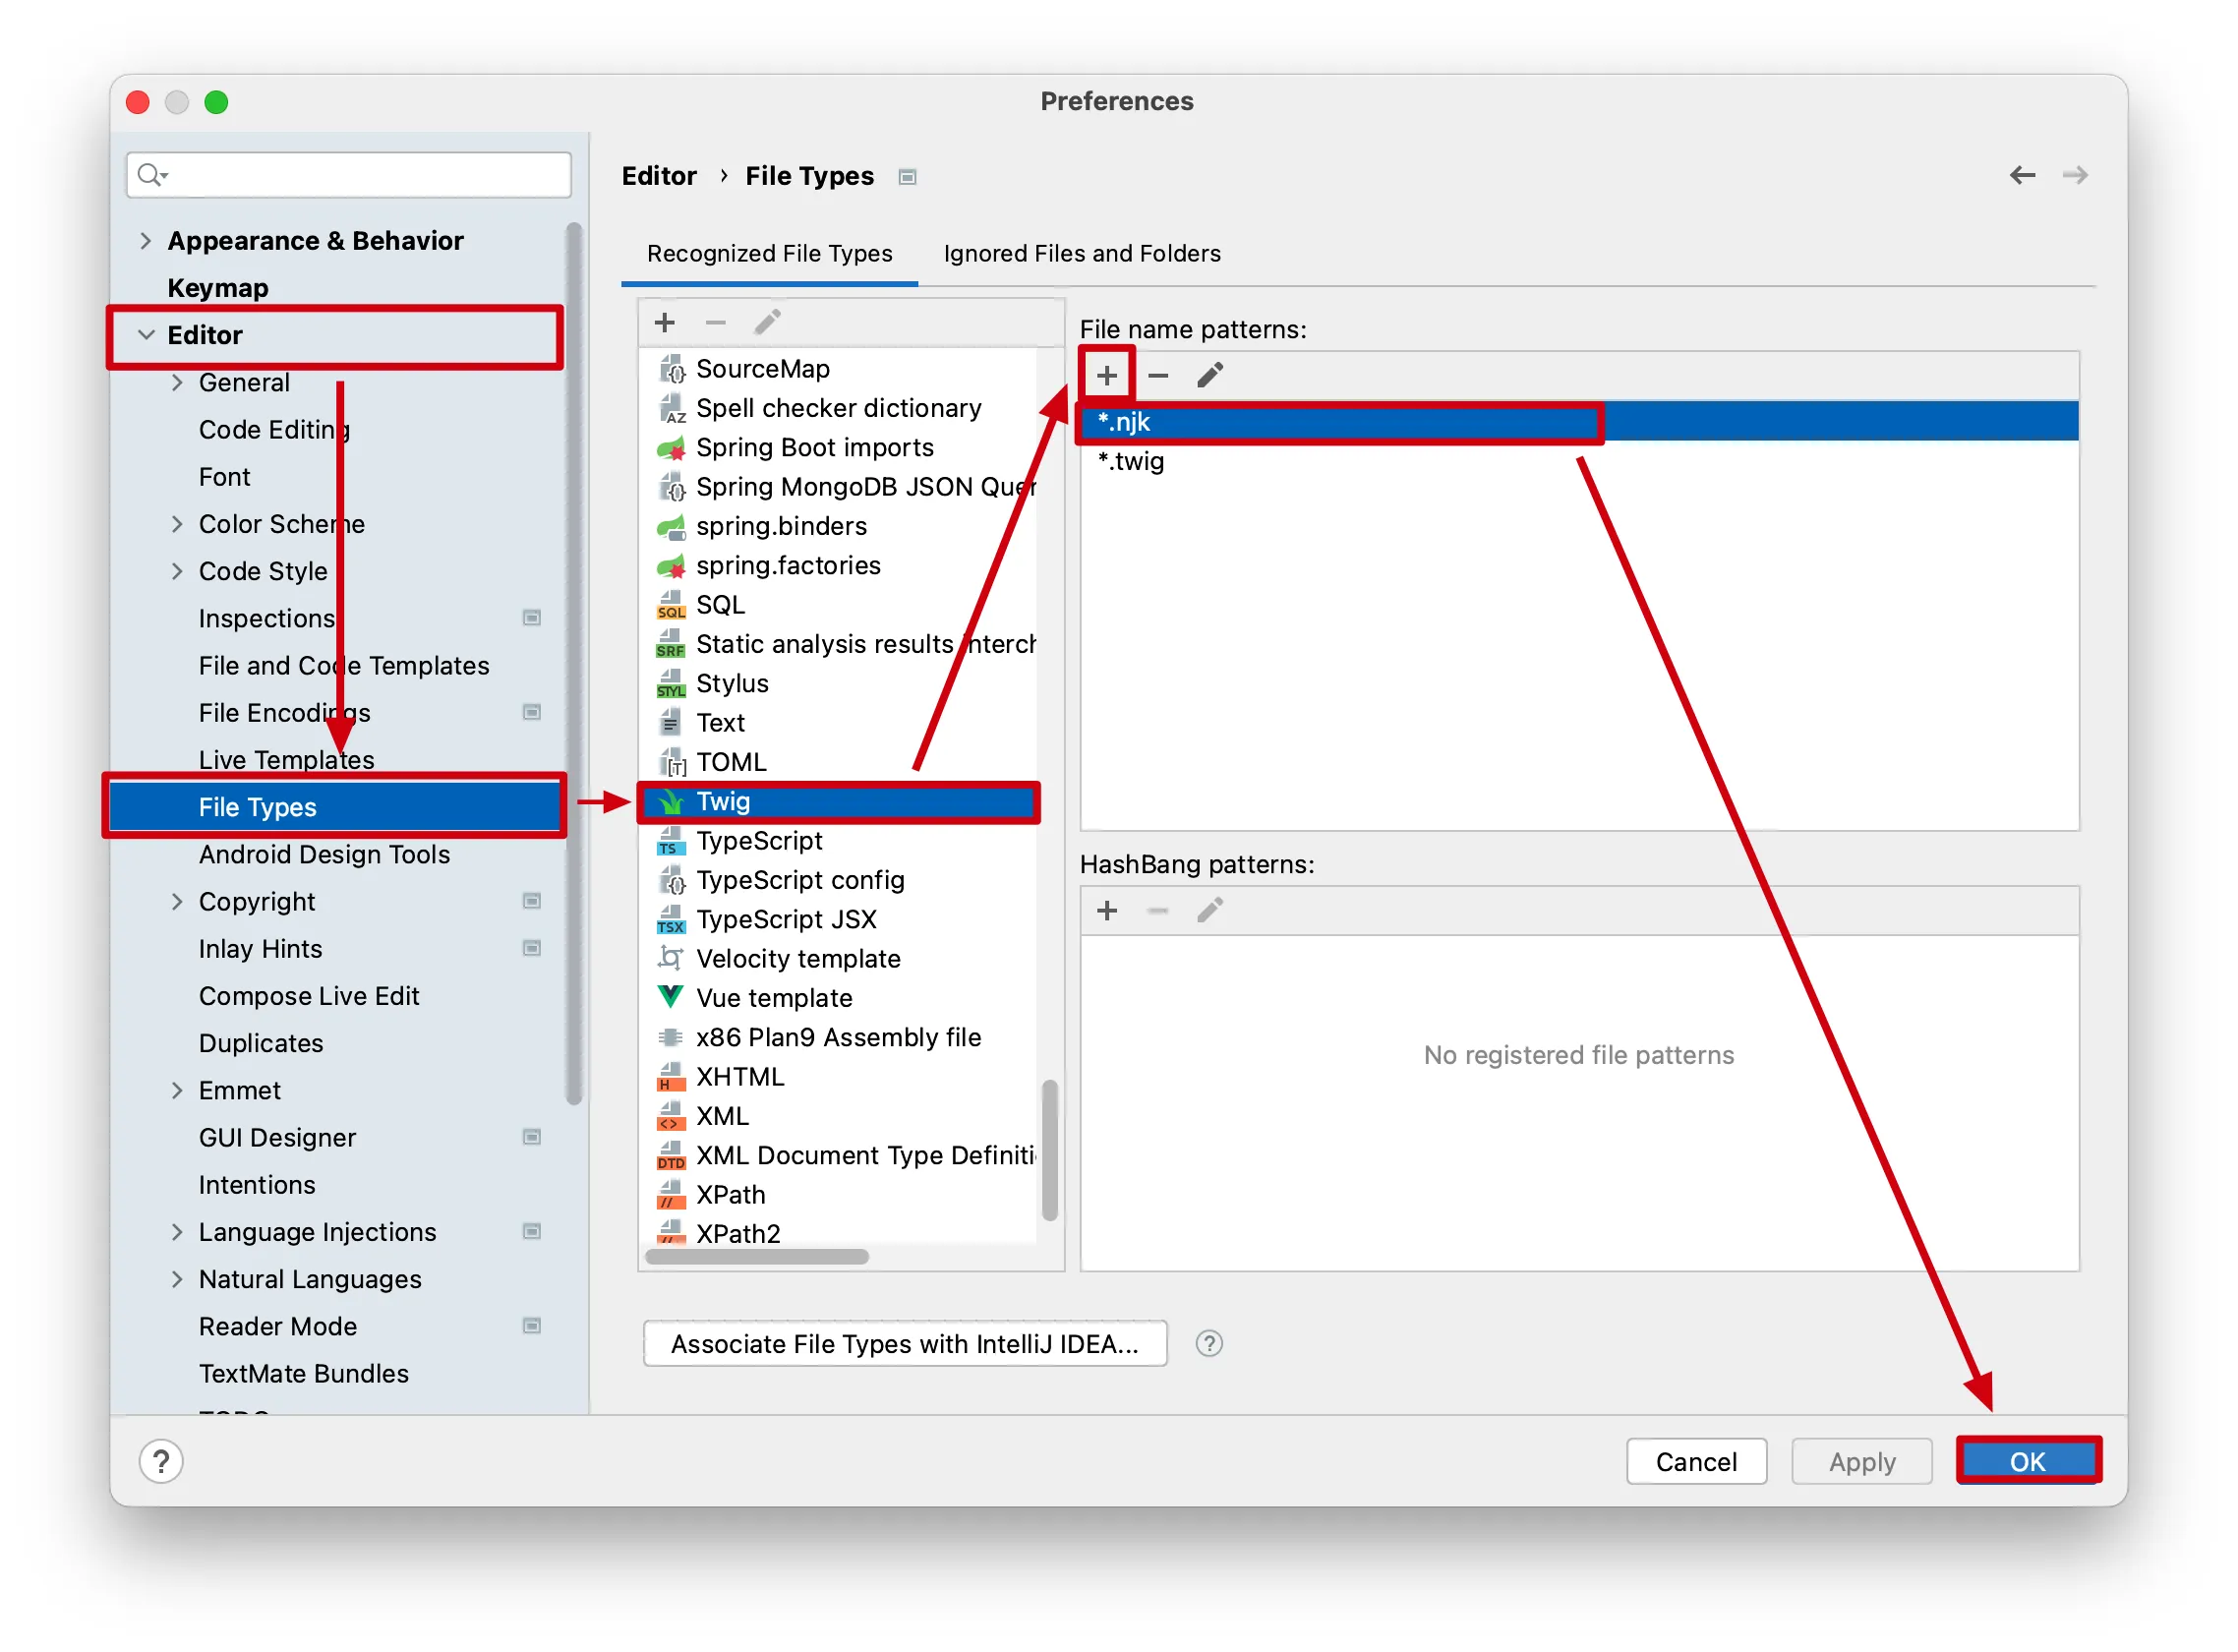Click the Vue template icon
Screen dimensions: 2238x1652
click(671, 998)
